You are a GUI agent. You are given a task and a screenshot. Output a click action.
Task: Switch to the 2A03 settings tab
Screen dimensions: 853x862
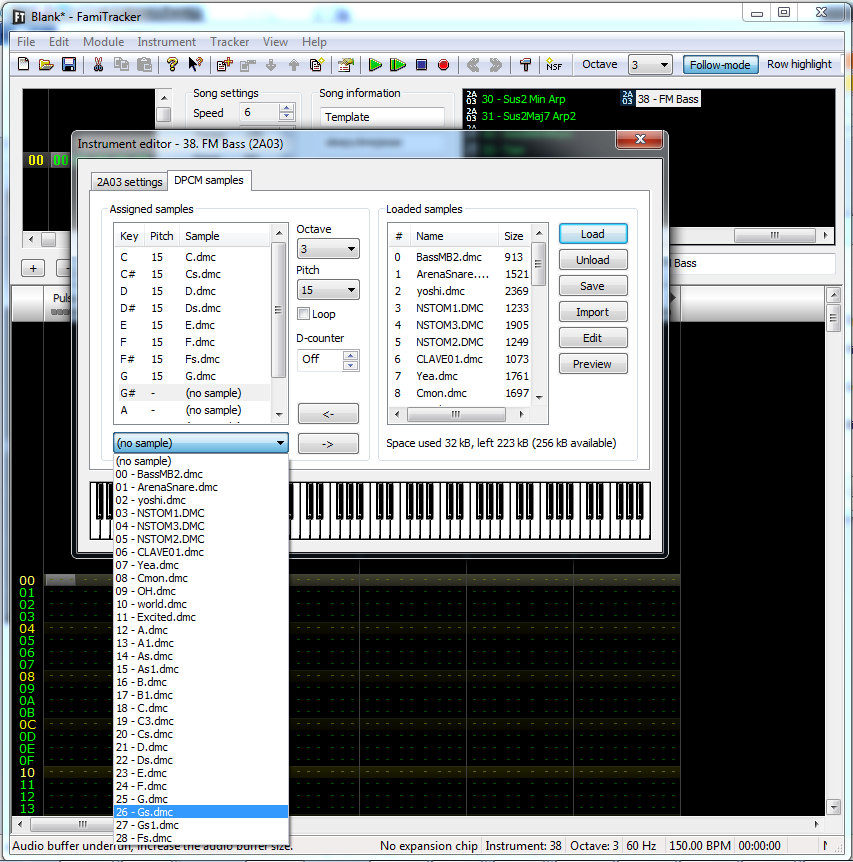[x=130, y=182]
